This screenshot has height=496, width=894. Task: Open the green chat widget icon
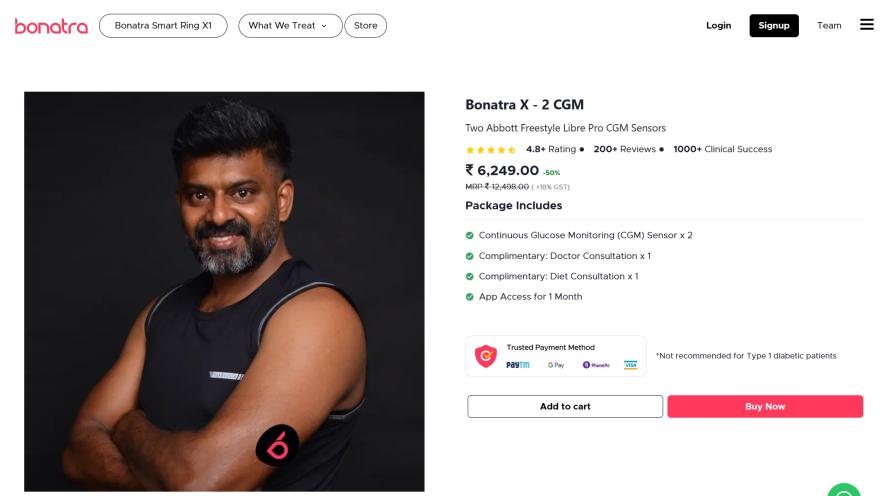pos(844,490)
